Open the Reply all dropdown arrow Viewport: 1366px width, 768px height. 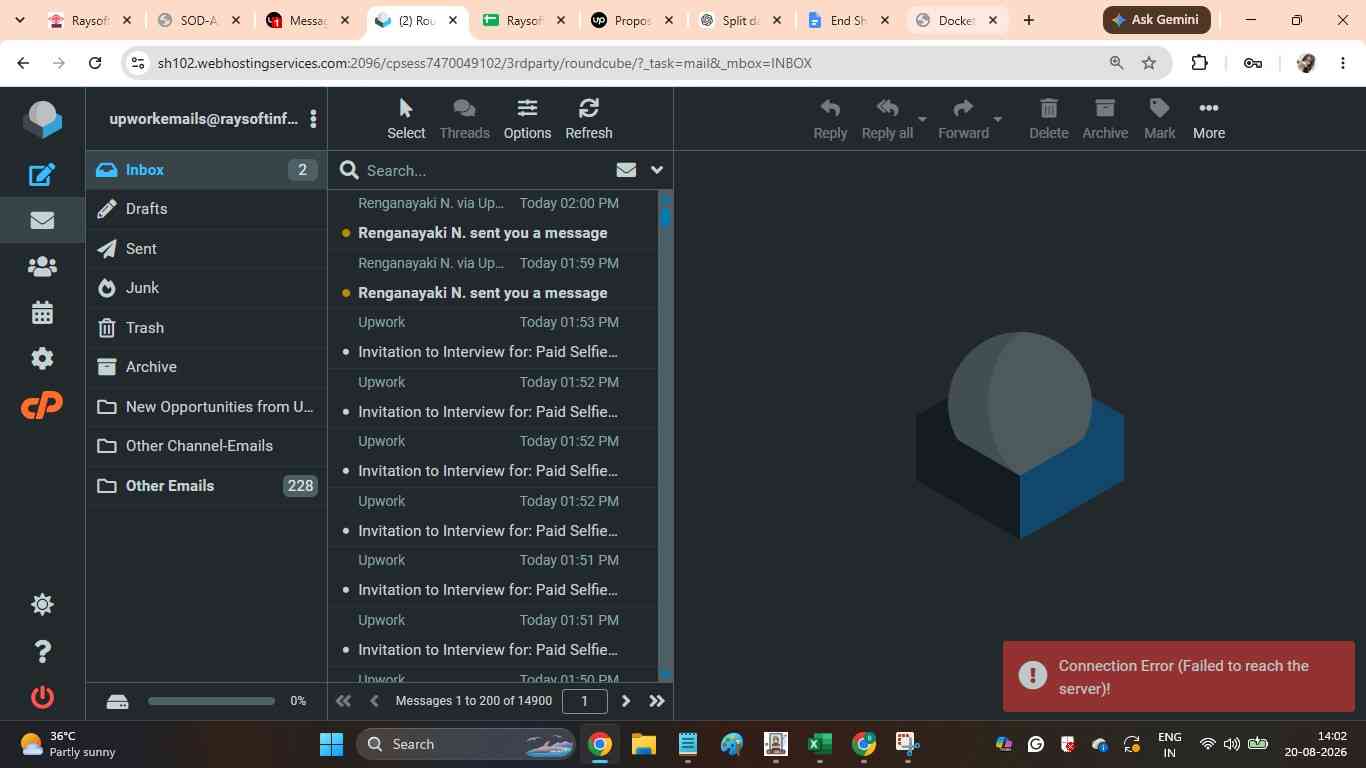coord(922,120)
